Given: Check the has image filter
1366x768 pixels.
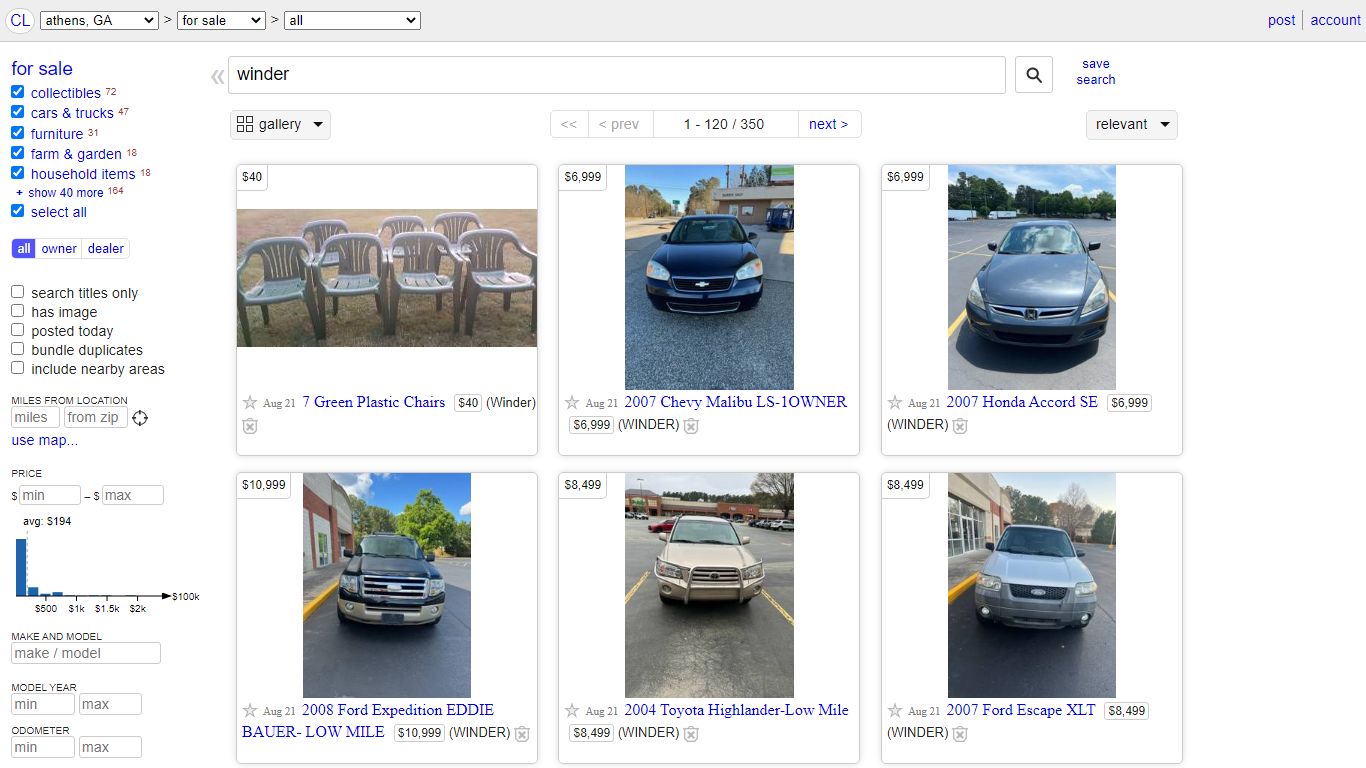Looking at the screenshot, I should (x=18, y=311).
